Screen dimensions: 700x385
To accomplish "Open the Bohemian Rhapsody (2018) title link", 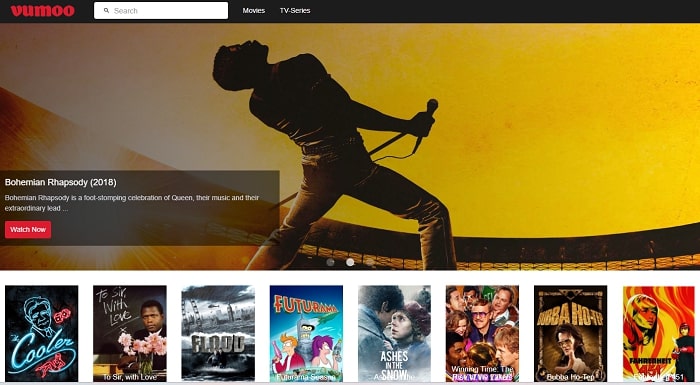I will point(61,182).
